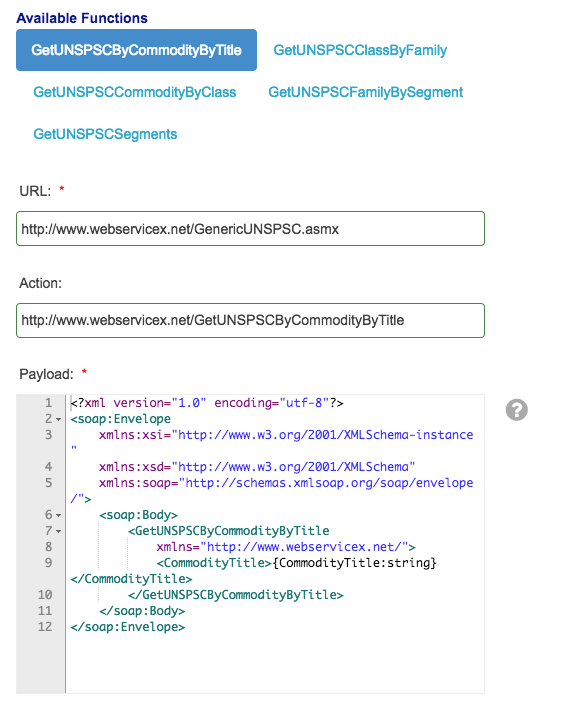Click the xmlns:xsi attribute on line 3
This screenshot has width=566, height=709.
click(286, 435)
